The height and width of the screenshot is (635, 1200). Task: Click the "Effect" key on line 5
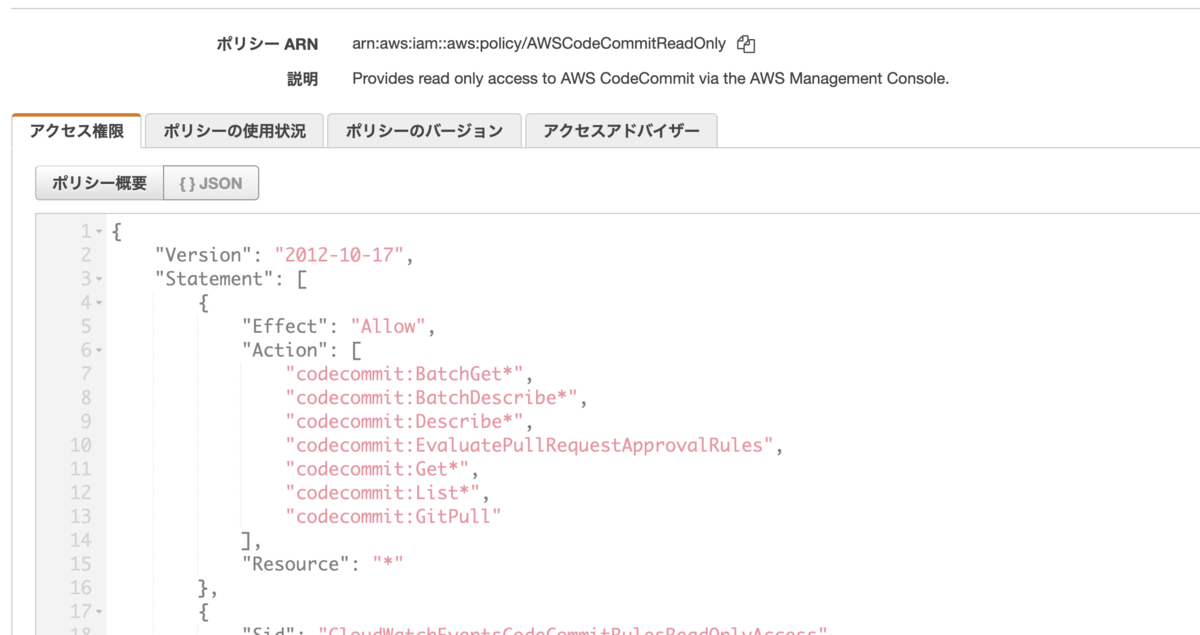tap(285, 326)
